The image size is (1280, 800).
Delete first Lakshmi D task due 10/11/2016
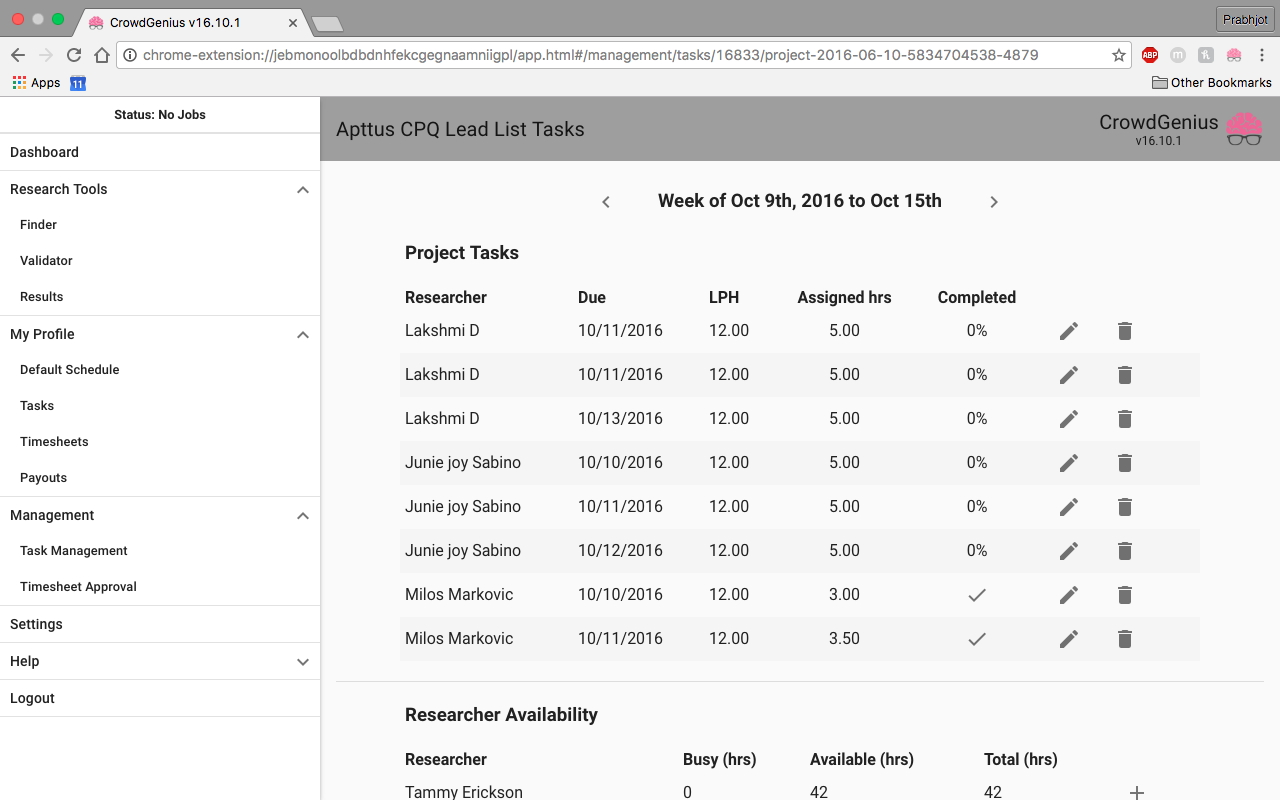click(1125, 331)
